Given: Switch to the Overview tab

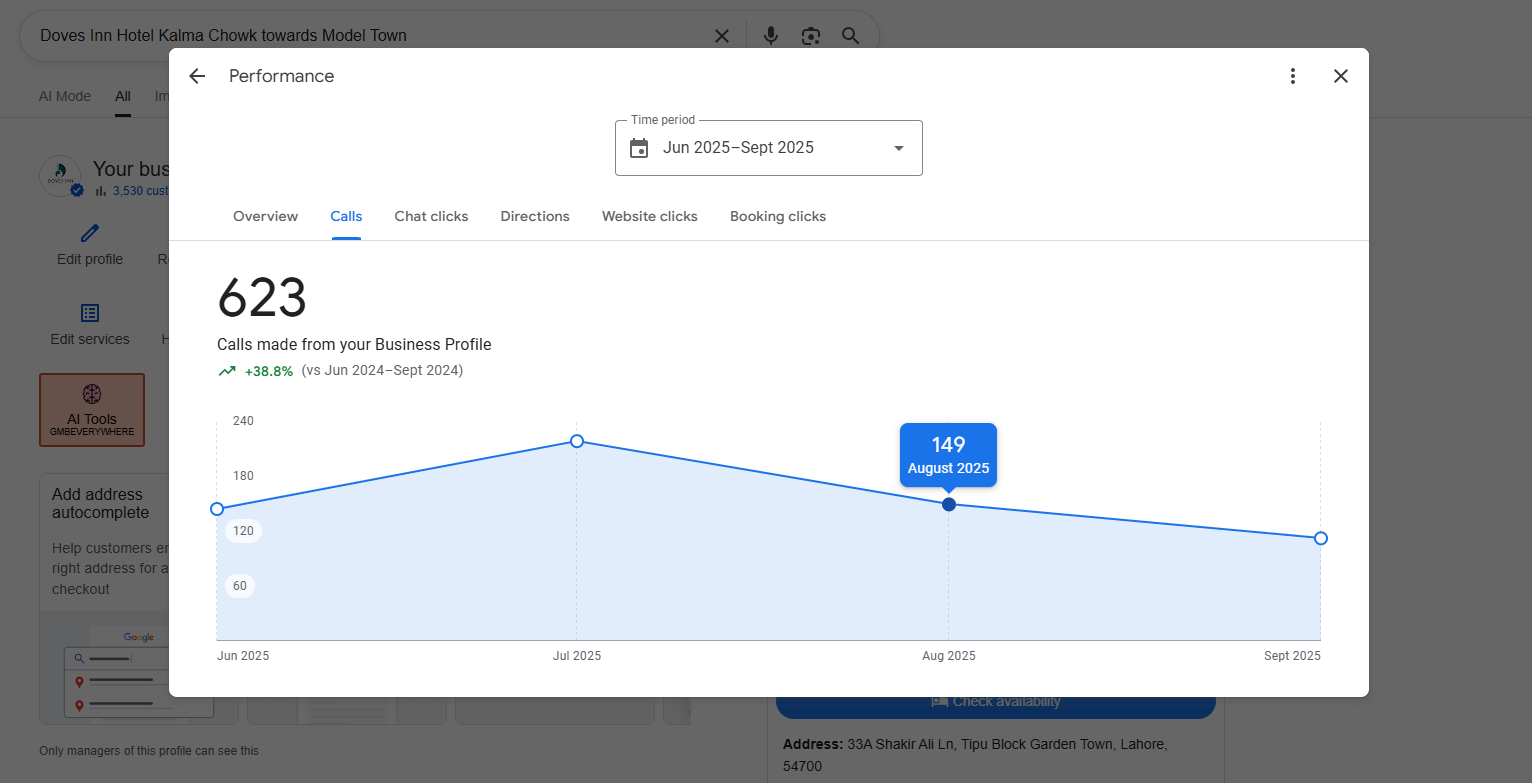Looking at the screenshot, I should (265, 216).
